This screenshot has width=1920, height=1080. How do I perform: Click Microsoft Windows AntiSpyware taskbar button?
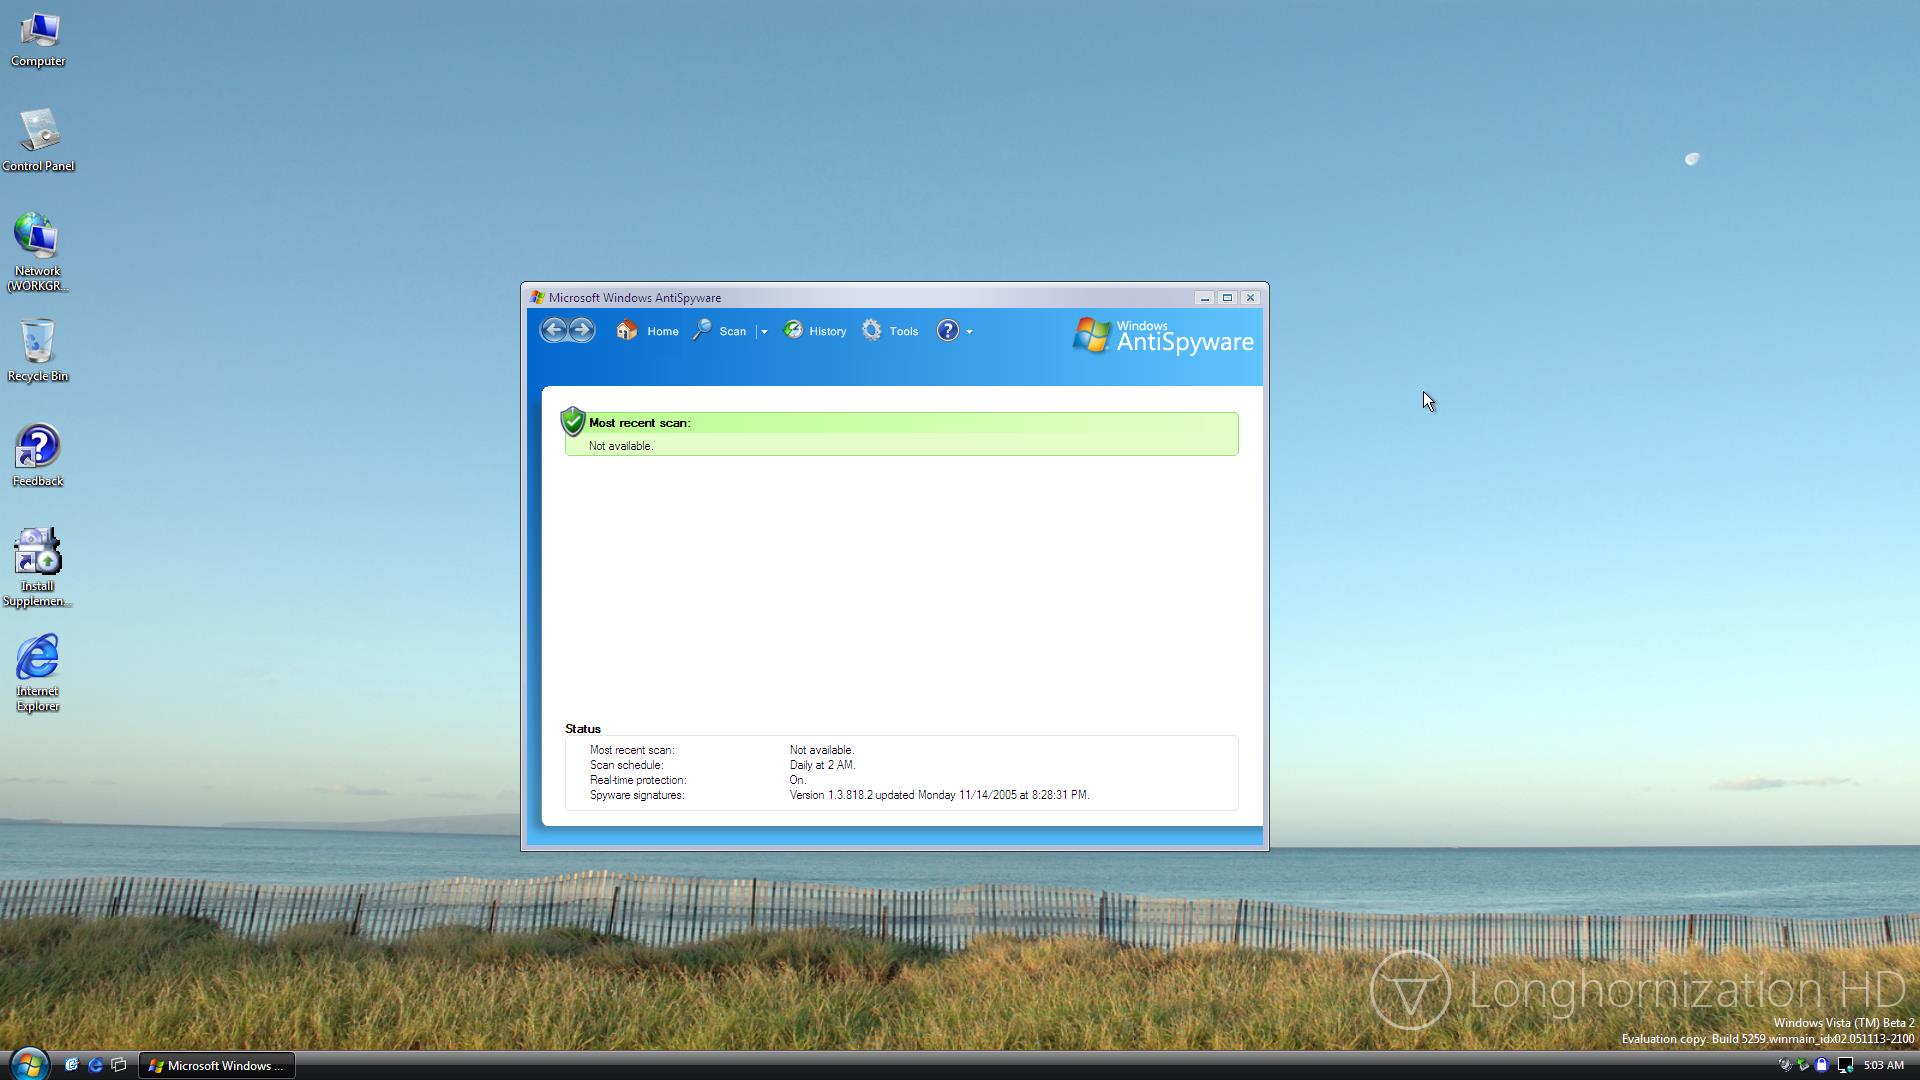(216, 1065)
